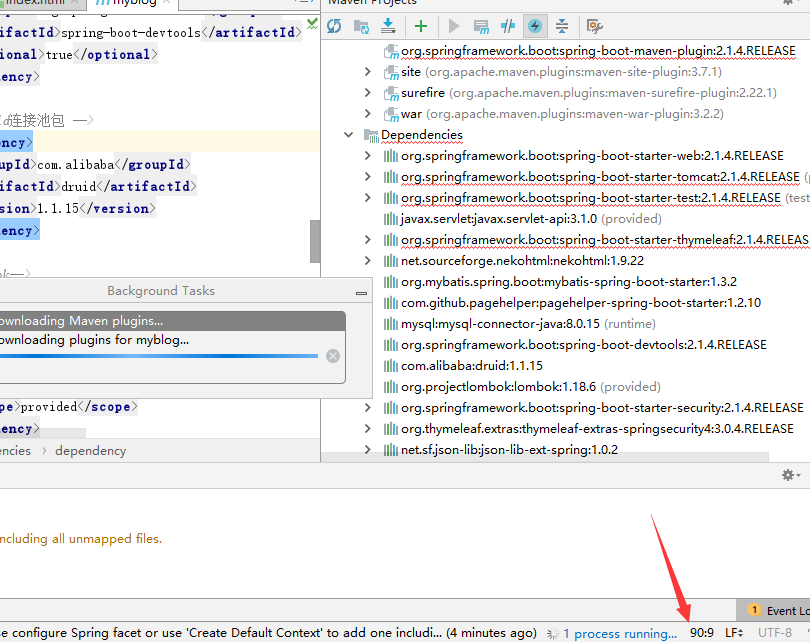Place cursor in druid artifactId line
Screen dimensions: 810x642
(x=98, y=186)
